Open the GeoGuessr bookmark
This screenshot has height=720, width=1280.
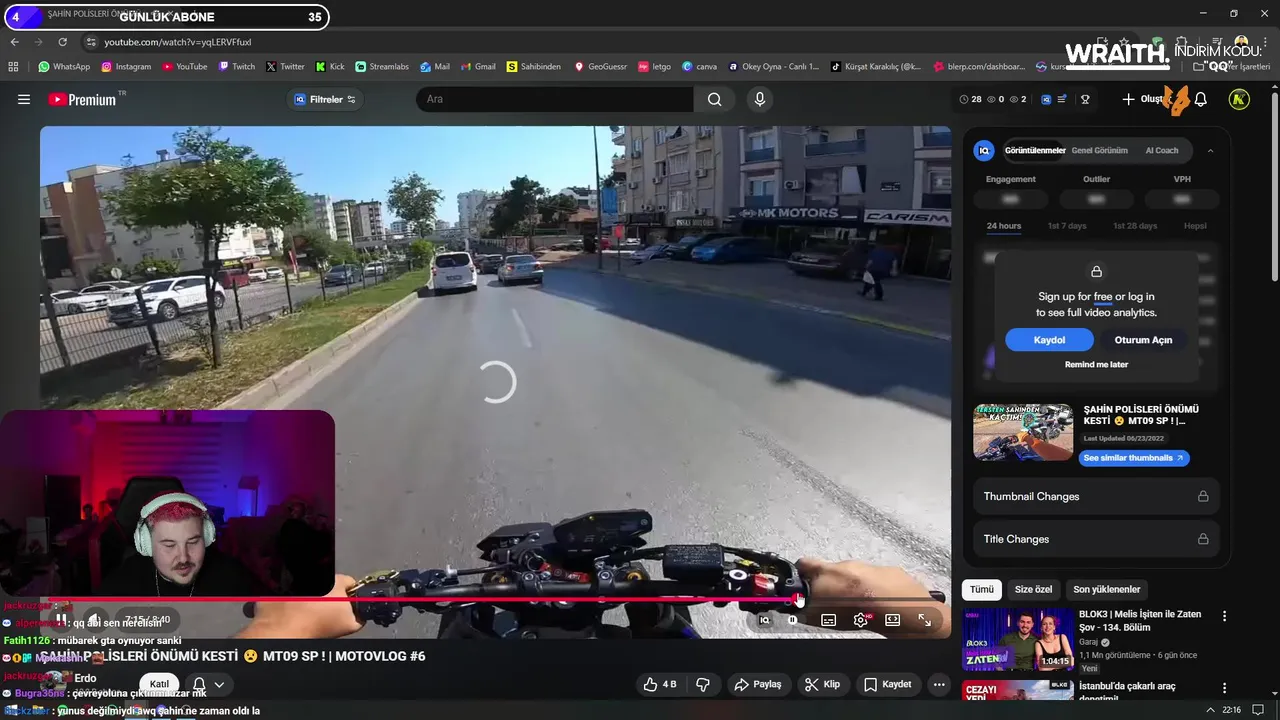click(600, 67)
